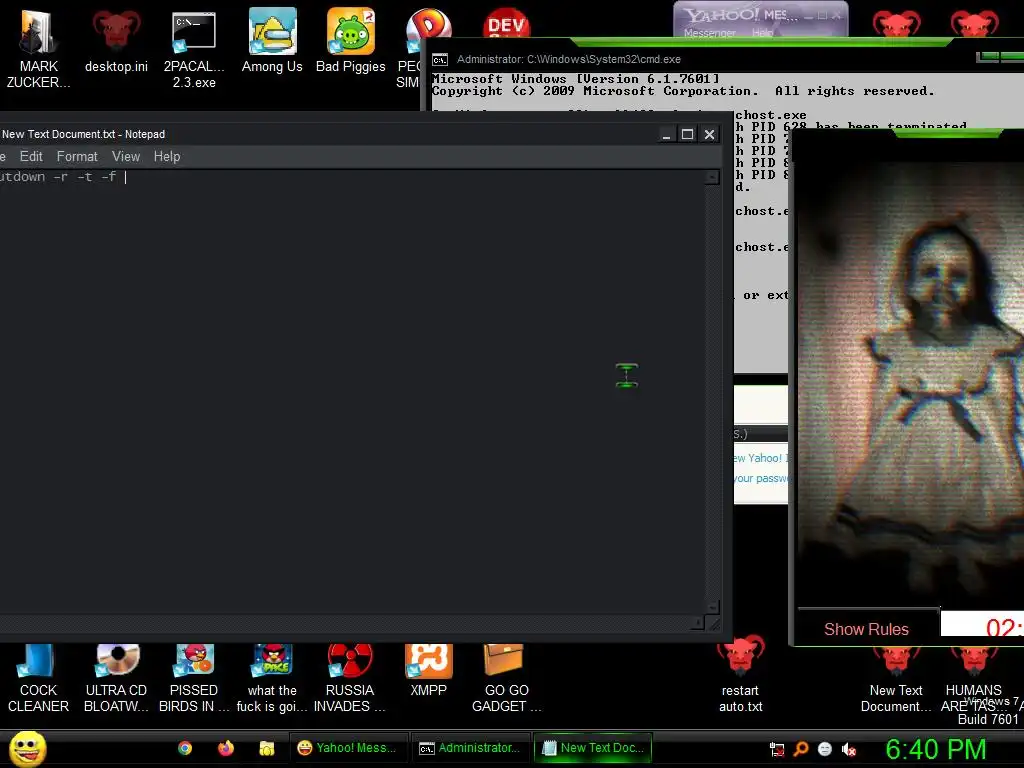The width and height of the screenshot is (1024, 768).
Task: Click the Yahoo smiley tray icon
Action: tap(825, 749)
